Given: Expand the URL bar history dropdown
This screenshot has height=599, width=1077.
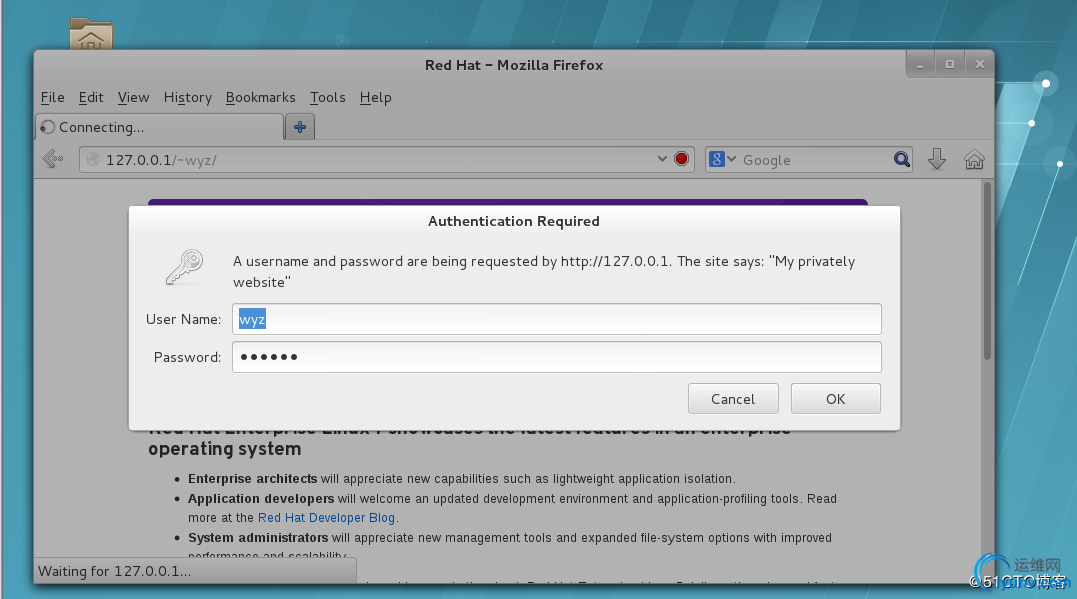Looking at the screenshot, I should click(662, 159).
